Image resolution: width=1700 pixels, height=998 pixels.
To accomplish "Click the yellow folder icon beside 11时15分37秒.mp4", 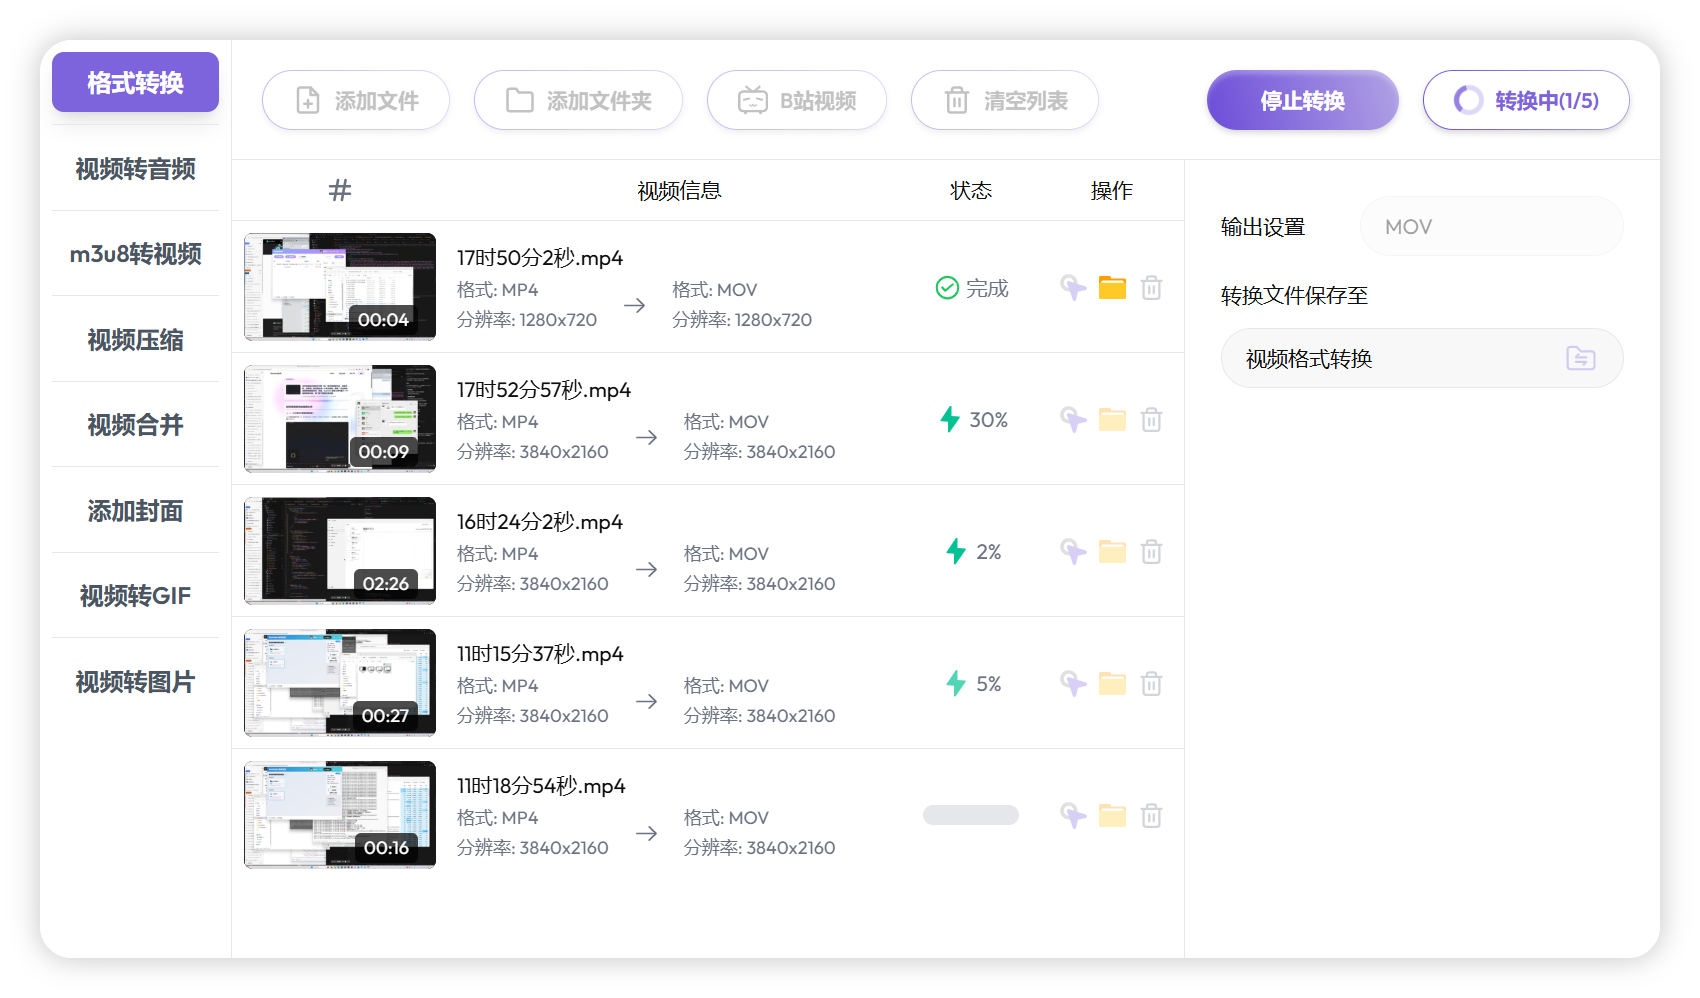I will [x=1112, y=684].
